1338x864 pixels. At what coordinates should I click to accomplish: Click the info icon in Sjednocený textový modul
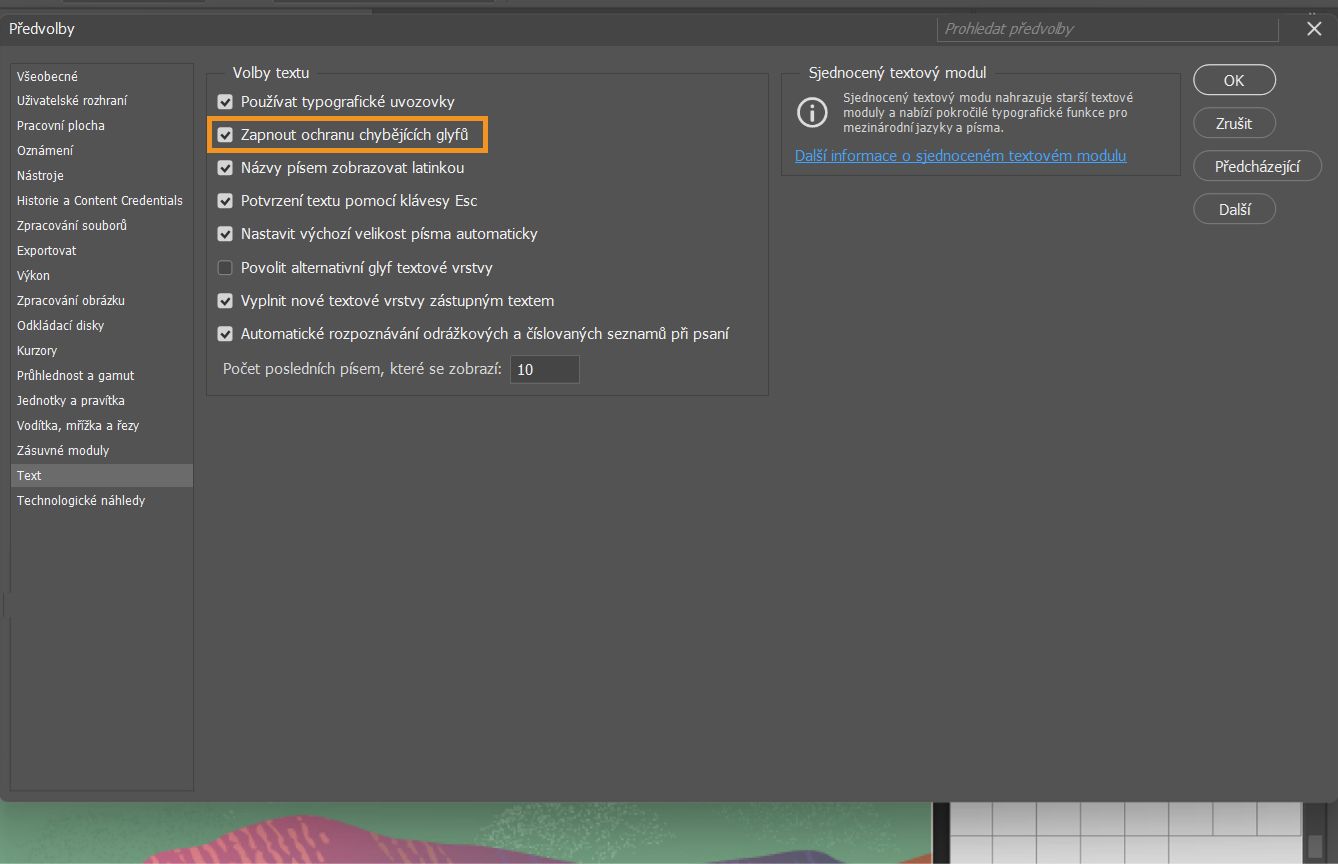[x=812, y=112]
